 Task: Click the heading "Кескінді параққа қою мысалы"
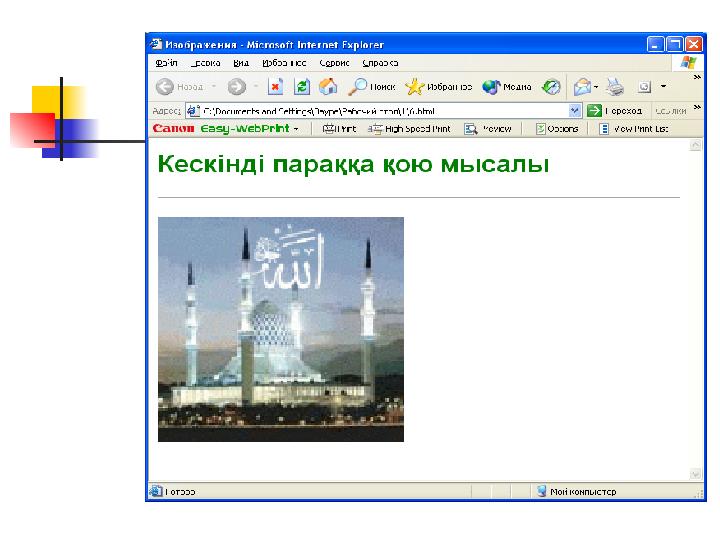353,163
